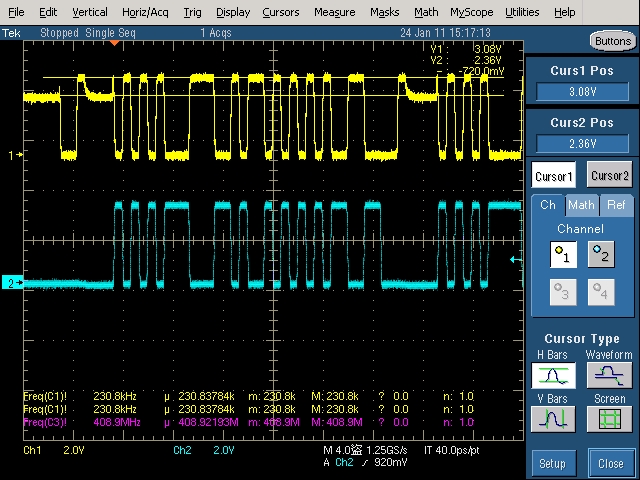Click the 1.25GS/s sample rate readout
Viewport: 640px width, 480px height.
coord(387,450)
